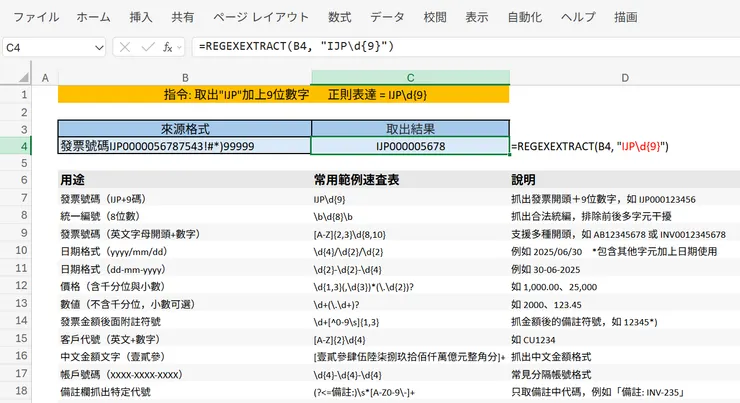Open the データ tab
740x403 pixels.
(387, 17)
